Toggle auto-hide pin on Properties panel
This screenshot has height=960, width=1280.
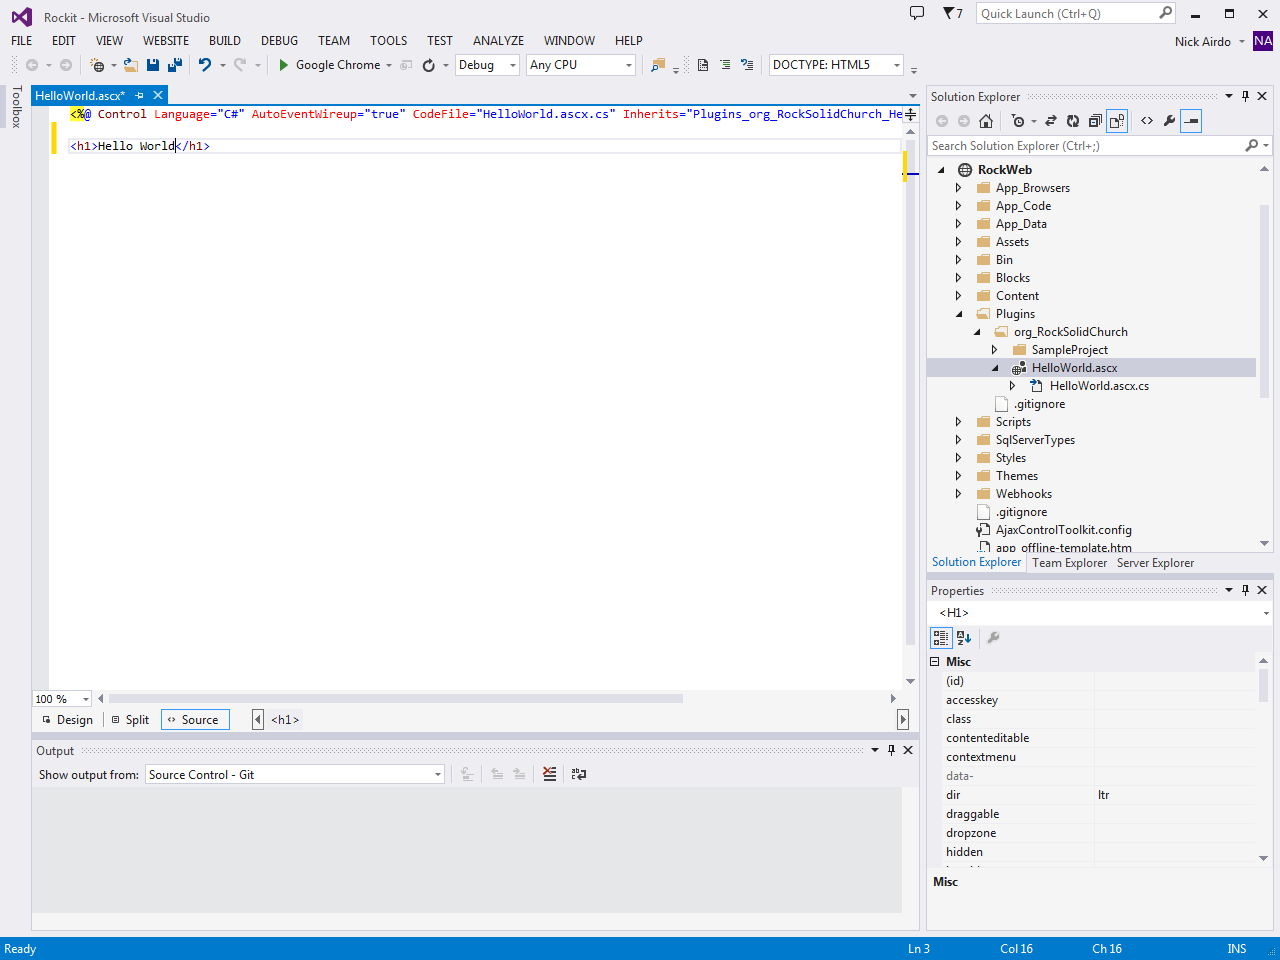[1245, 590]
